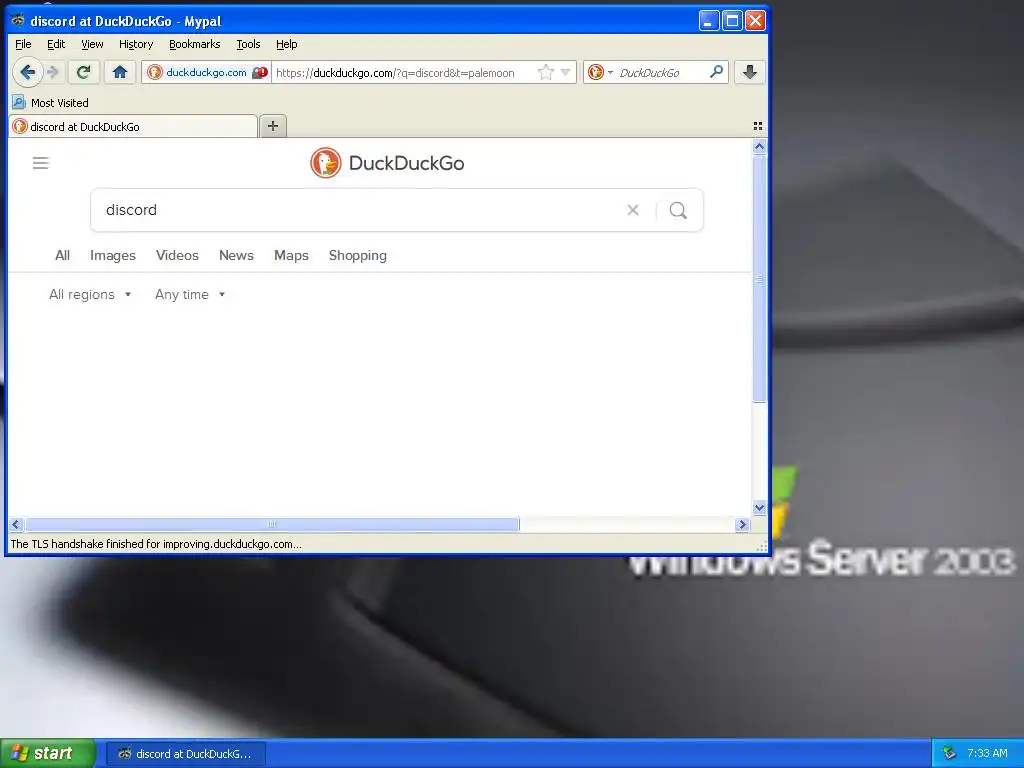This screenshot has height=768, width=1024.
Task: Select the discord at DuckDuckGo tab
Action: pyautogui.click(x=133, y=126)
